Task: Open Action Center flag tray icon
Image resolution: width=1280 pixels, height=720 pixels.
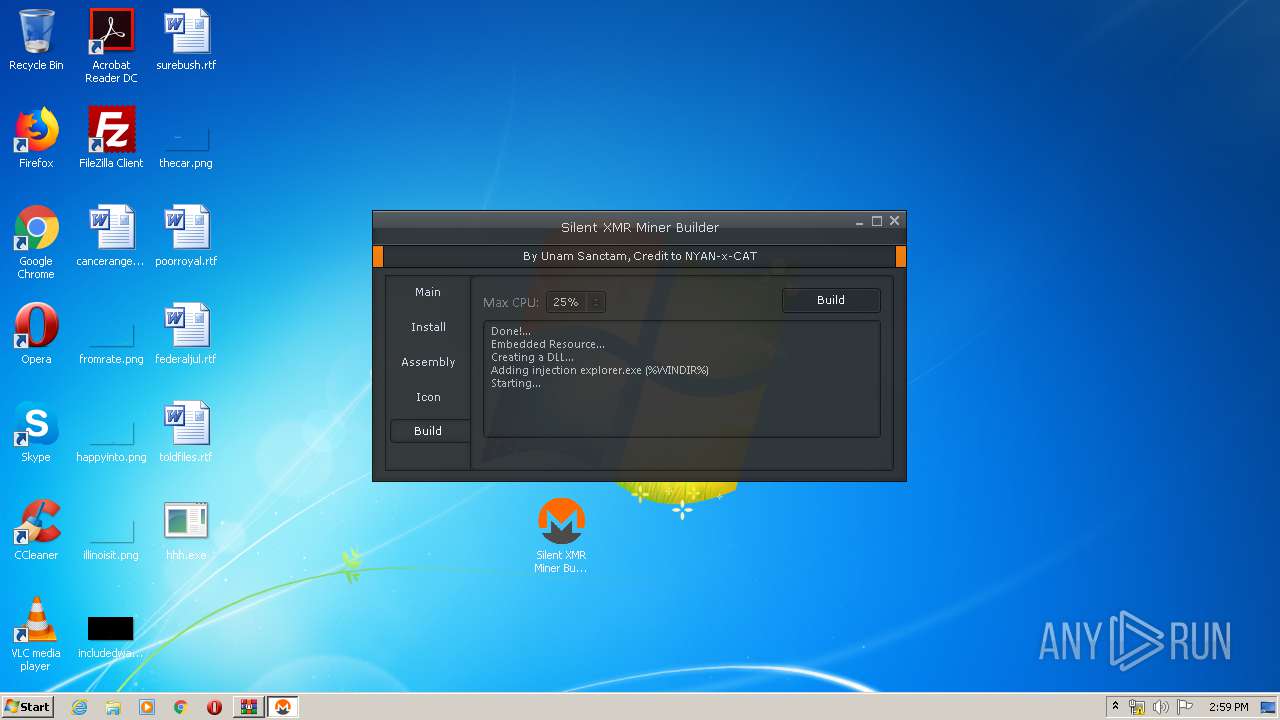Action: pyautogui.click(x=1185, y=707)
